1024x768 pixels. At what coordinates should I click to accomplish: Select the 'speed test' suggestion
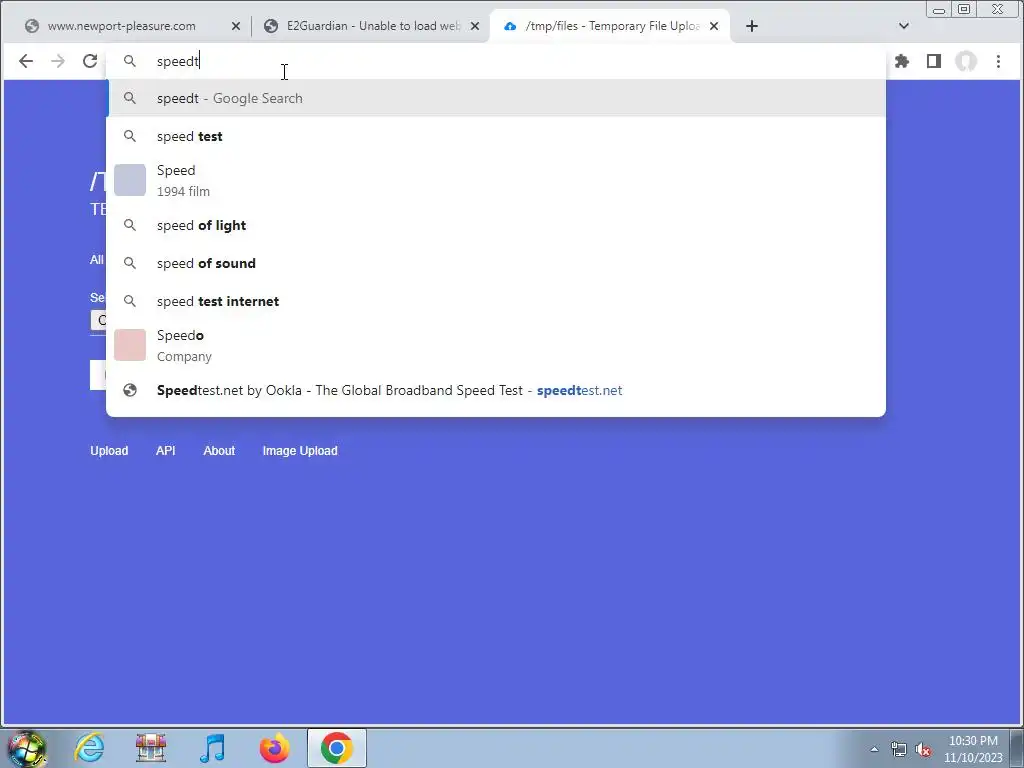(x=496, y=136)
